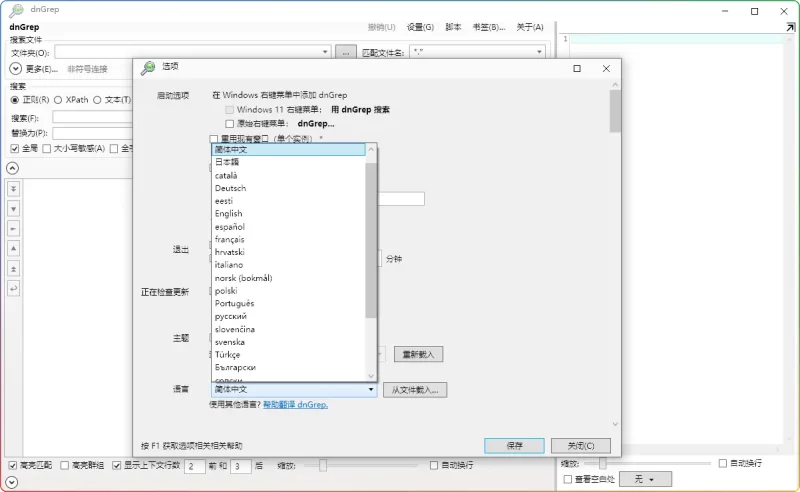Viewport: 800px width, 492px height.
Task: Choose Deutsch from the language list
Action: click(x=288, y=188)
